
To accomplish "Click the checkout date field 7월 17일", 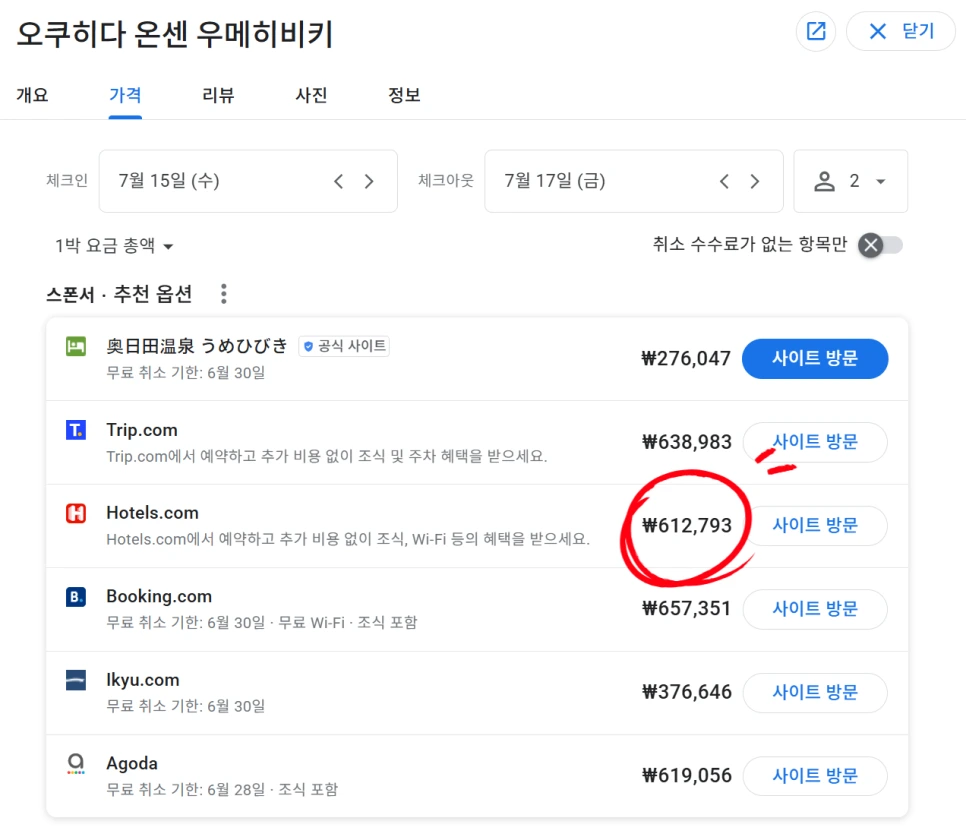I will (x=634, y=181).
